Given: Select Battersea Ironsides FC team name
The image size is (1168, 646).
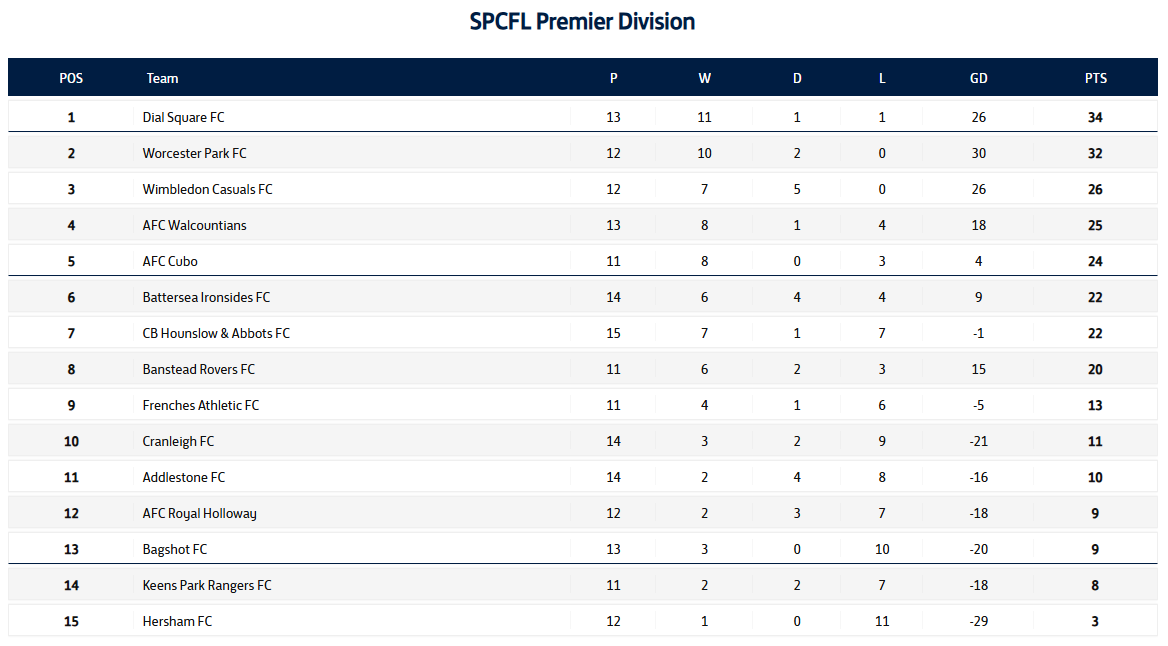Looking at the screenshot, I should (206, 297).
